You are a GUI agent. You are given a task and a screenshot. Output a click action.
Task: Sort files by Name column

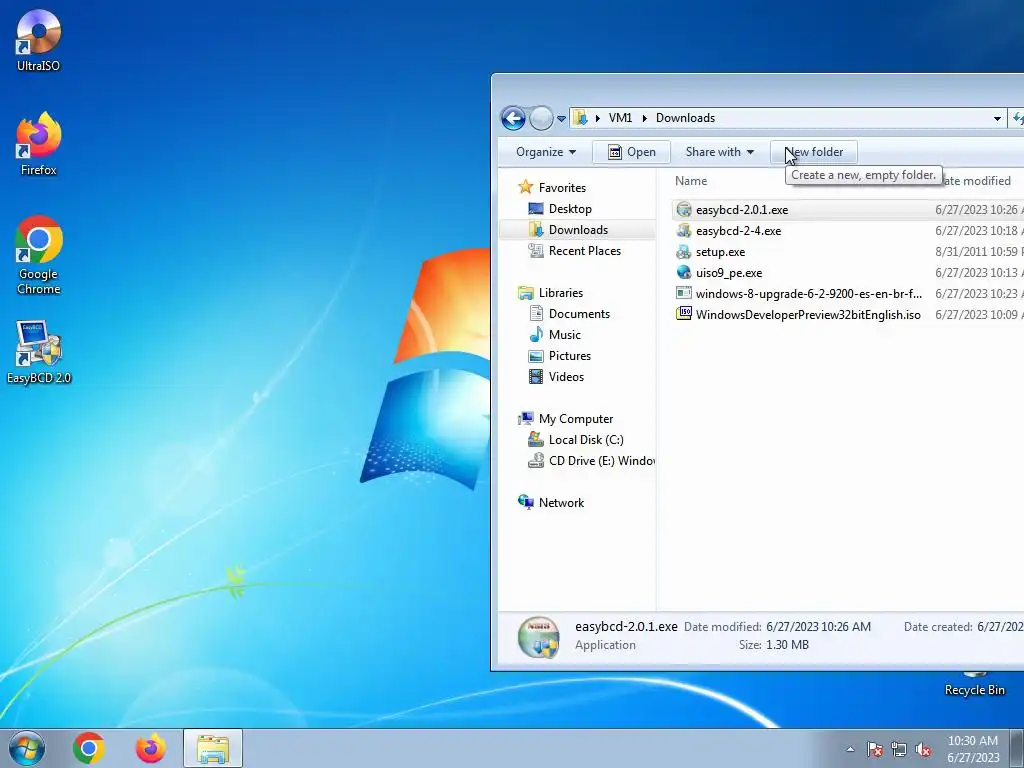click(x=691, y=181)
